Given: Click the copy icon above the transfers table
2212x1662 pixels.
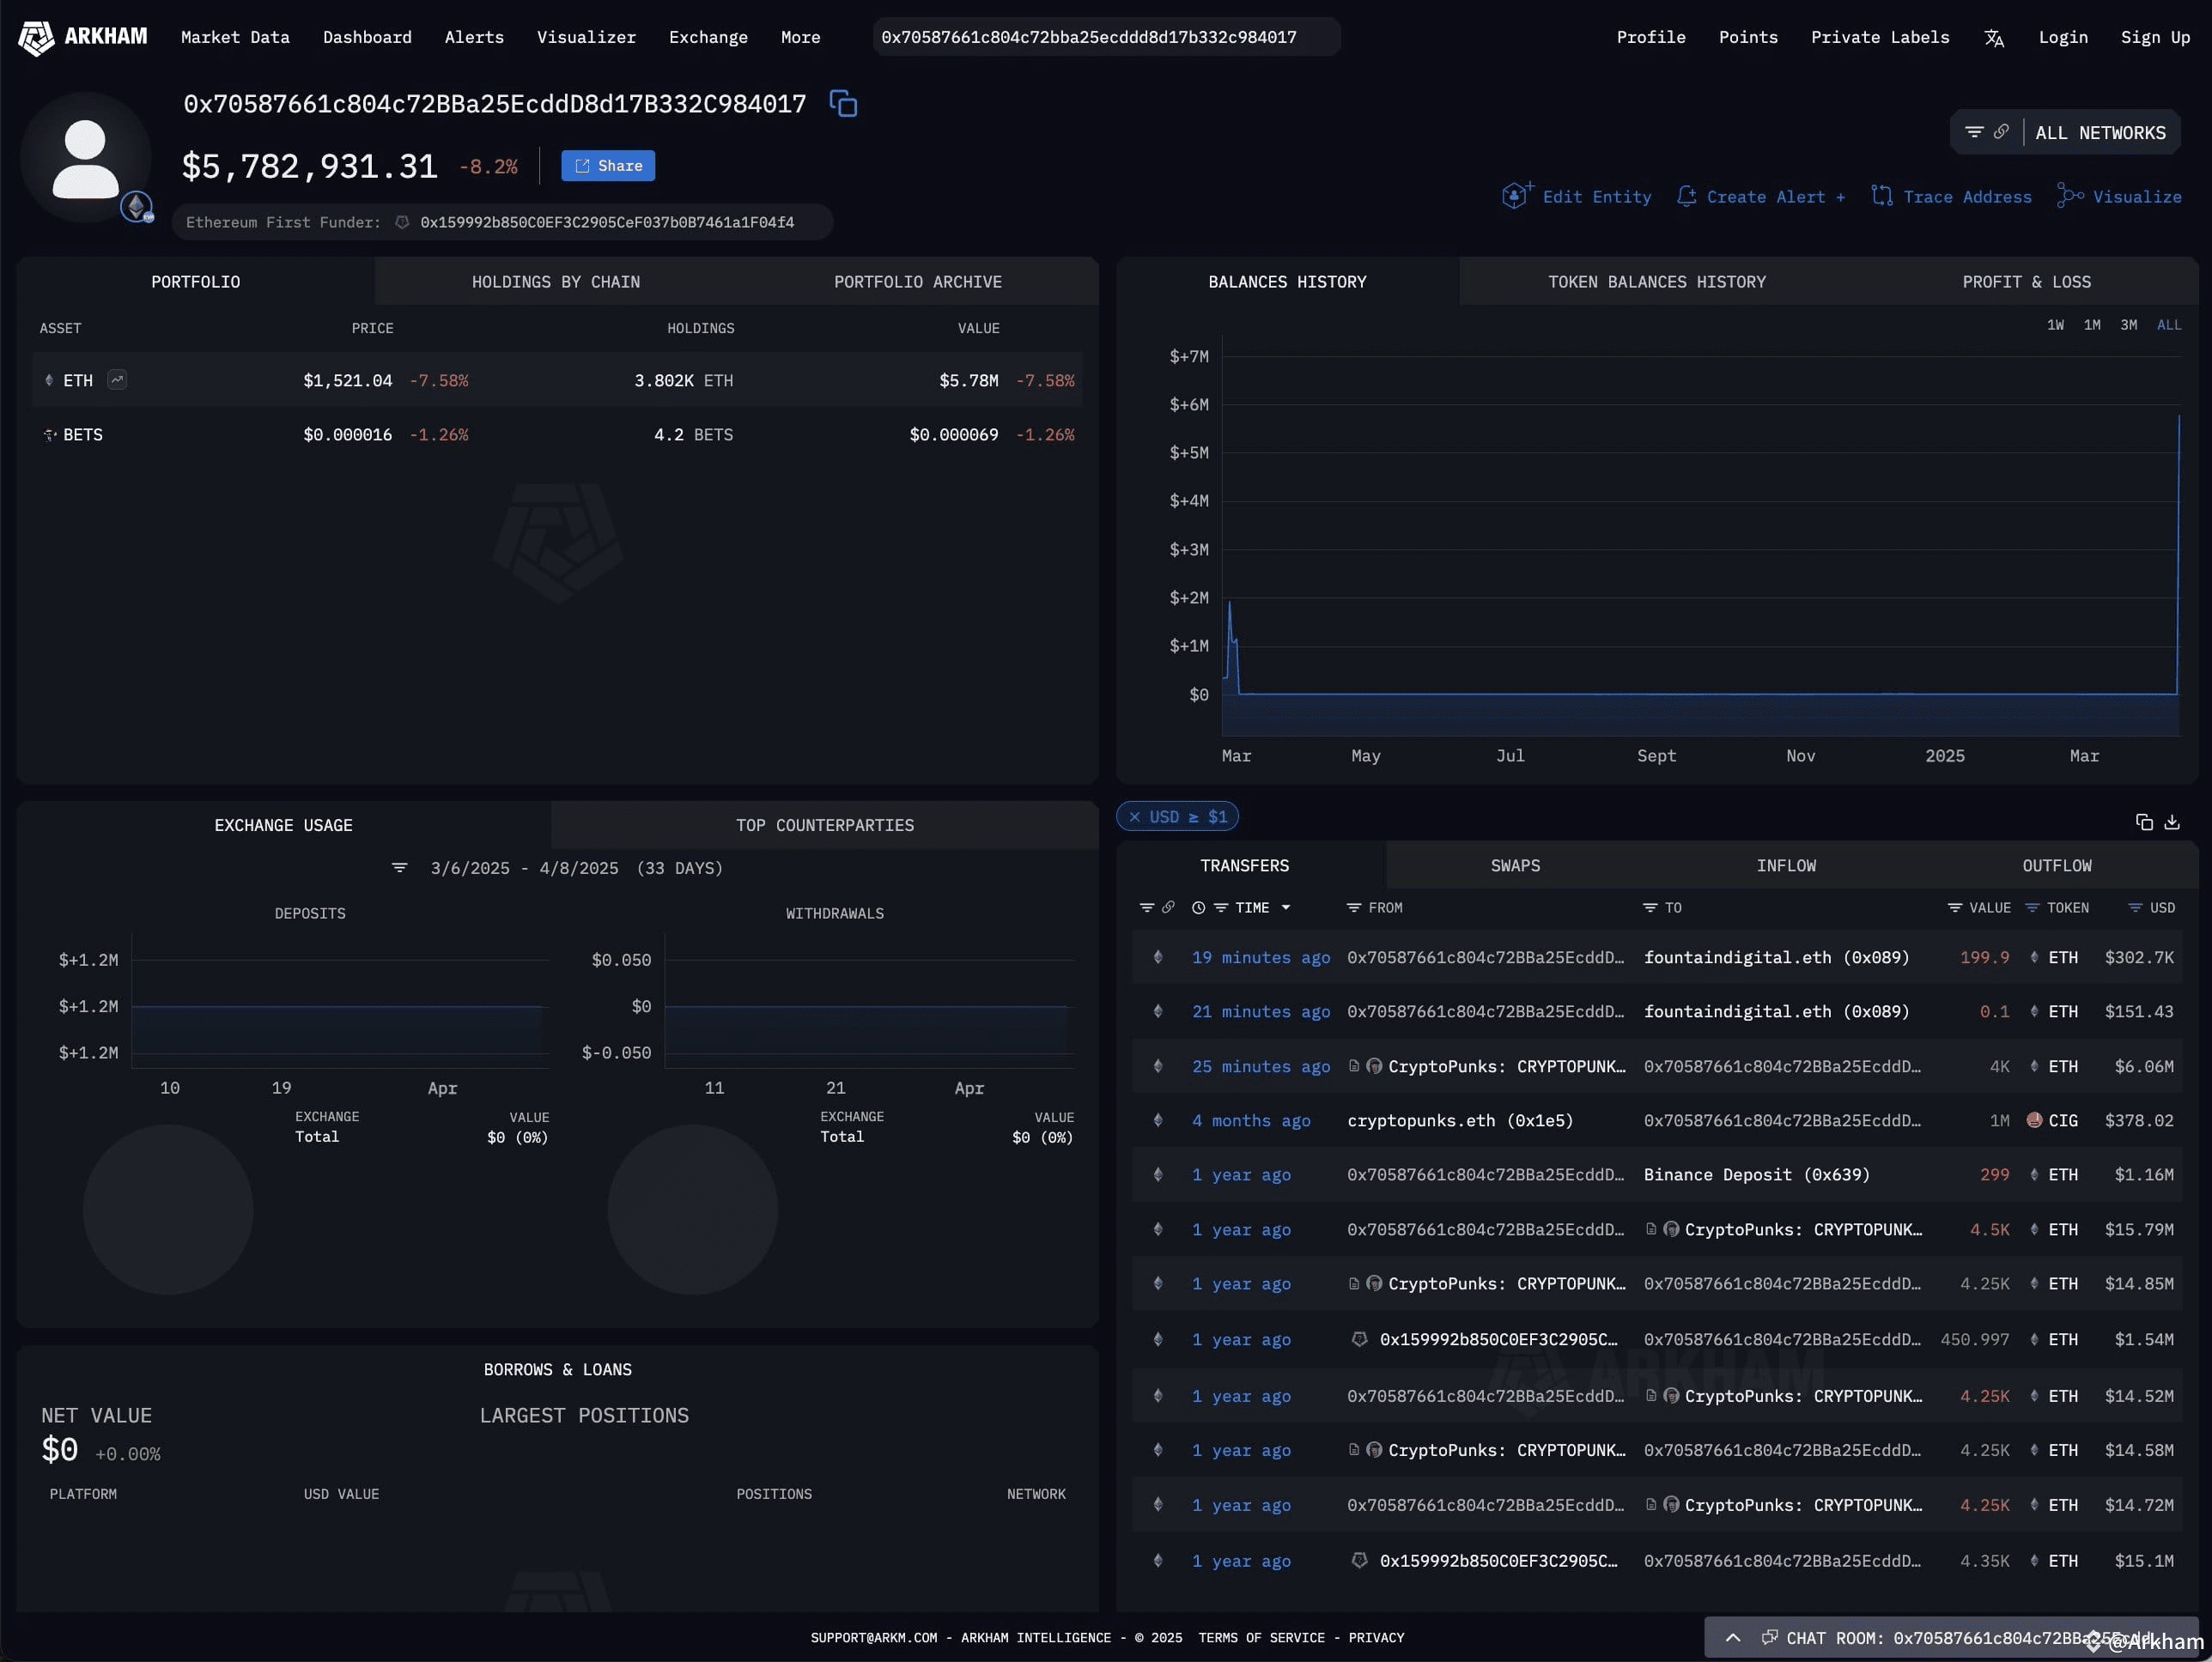Looking at the screenshot, I should (x=2144, y=821).
